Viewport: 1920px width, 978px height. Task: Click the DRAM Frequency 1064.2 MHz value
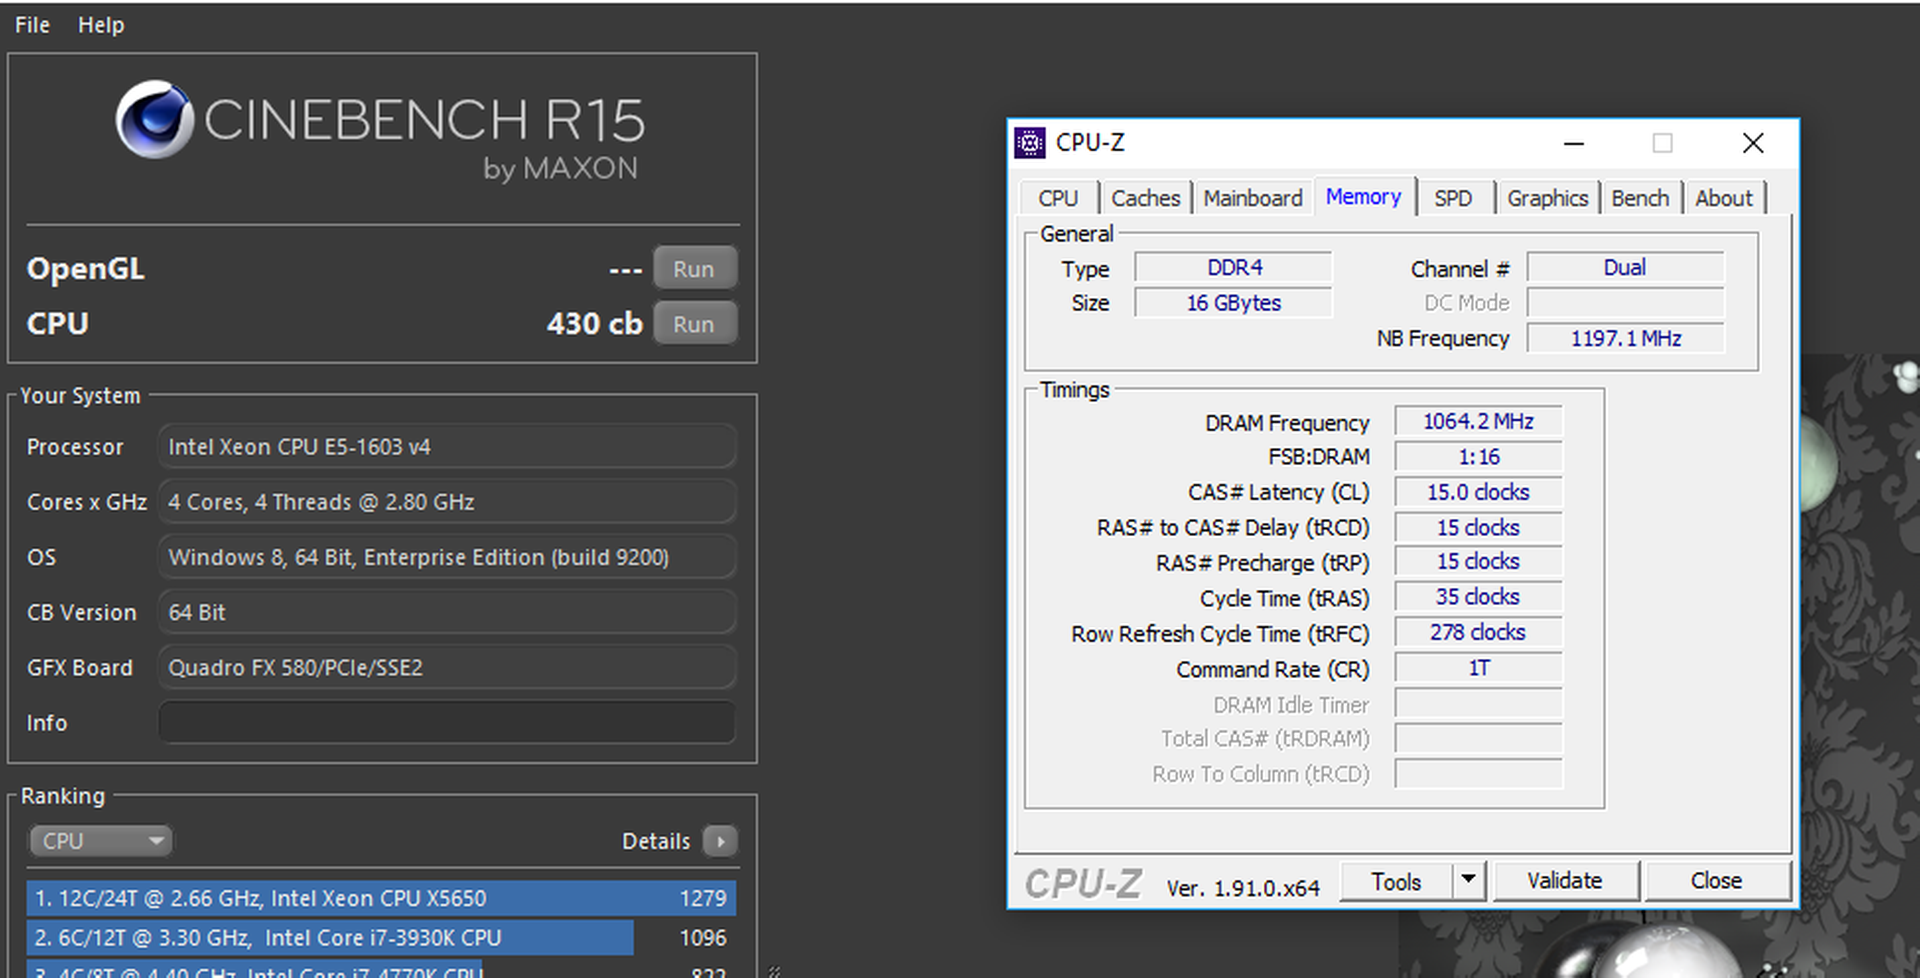[x=1478, y=422]
